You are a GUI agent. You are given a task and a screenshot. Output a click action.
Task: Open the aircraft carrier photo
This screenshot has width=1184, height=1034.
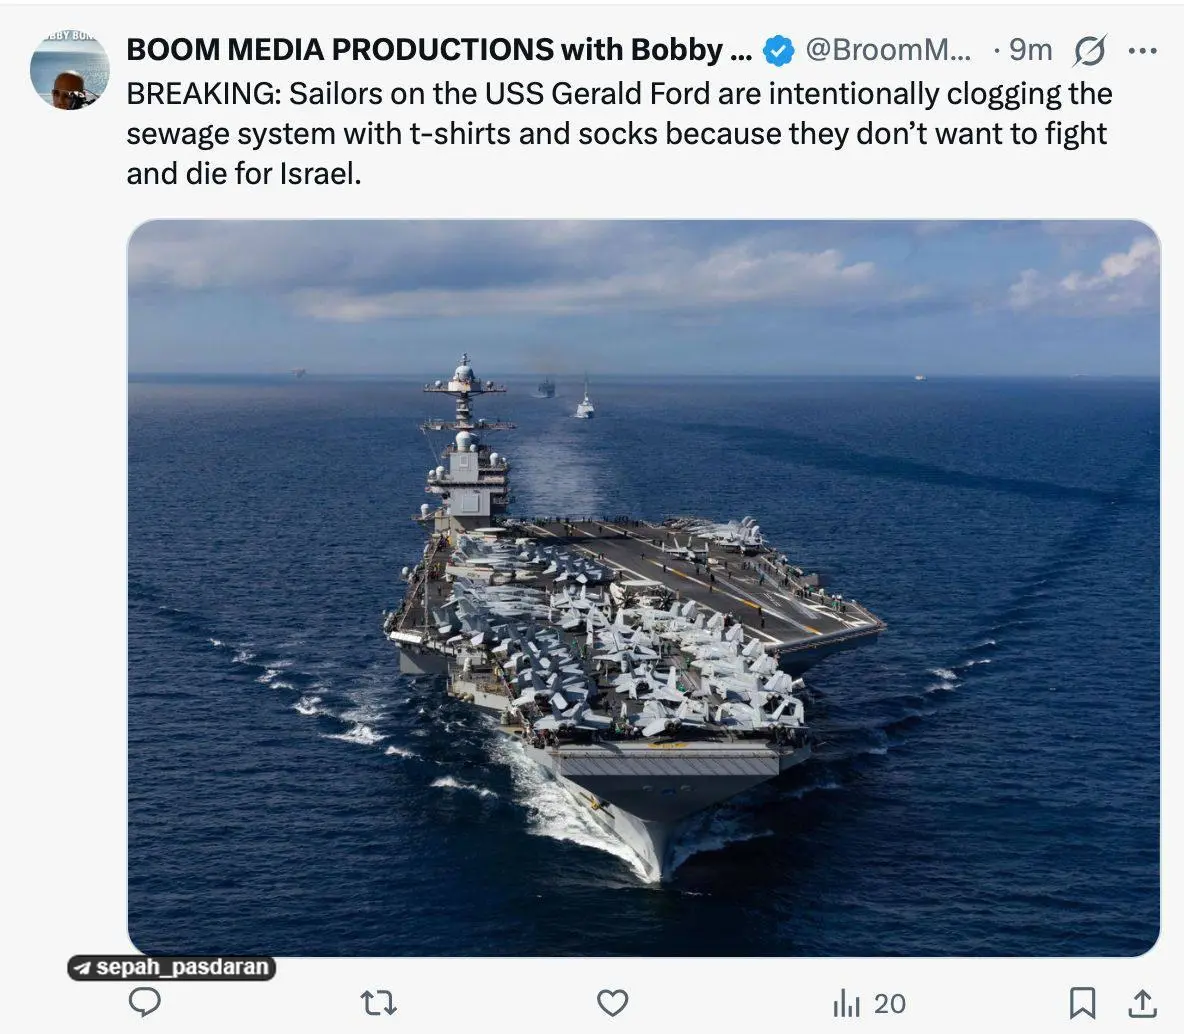pos(643,587)
